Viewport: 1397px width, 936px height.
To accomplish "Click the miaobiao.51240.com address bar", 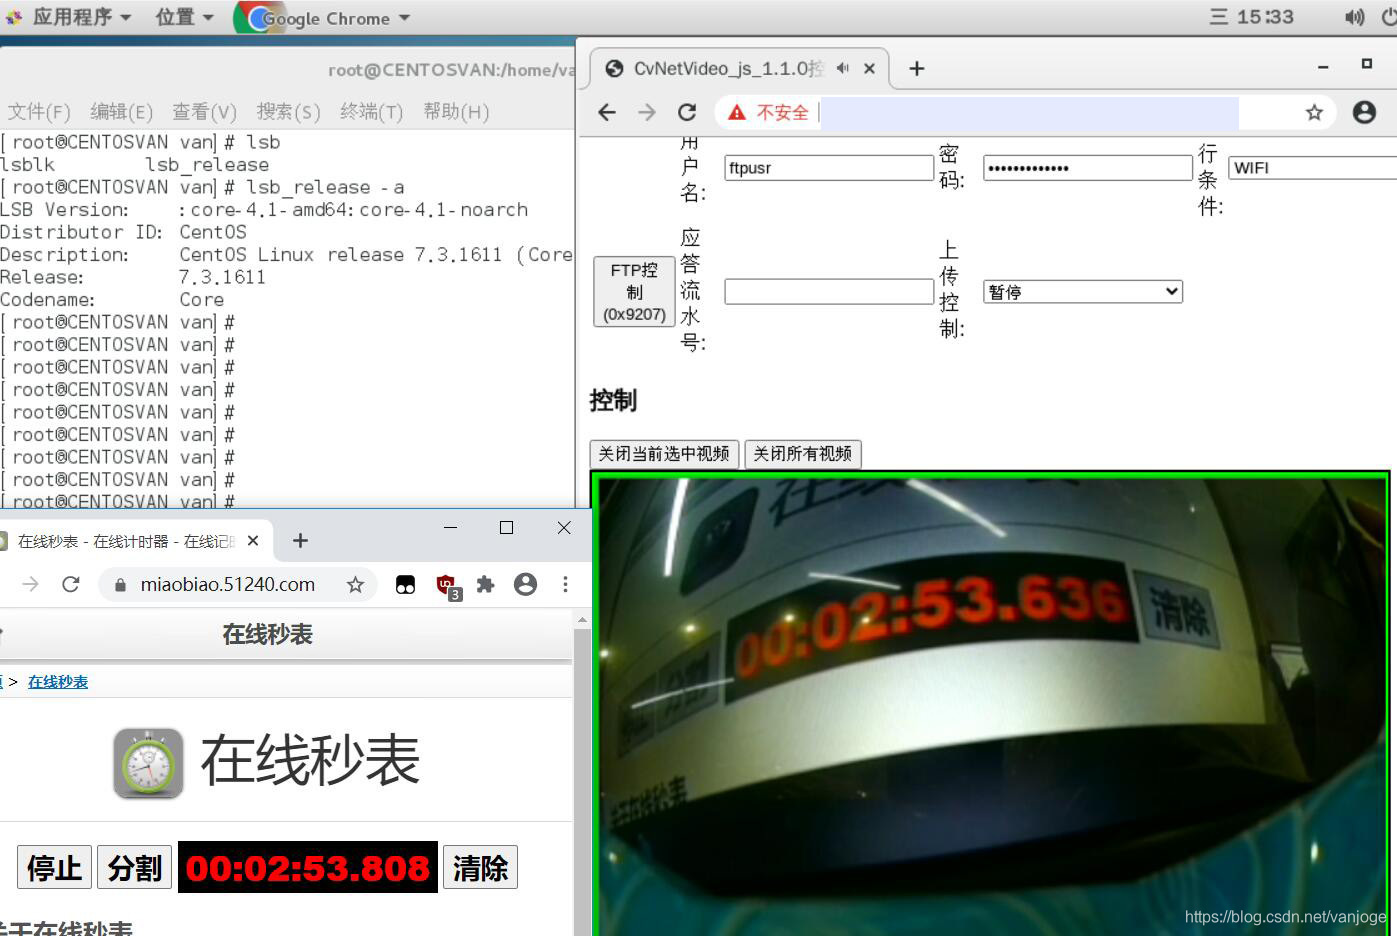I will [x=237, y=584].
